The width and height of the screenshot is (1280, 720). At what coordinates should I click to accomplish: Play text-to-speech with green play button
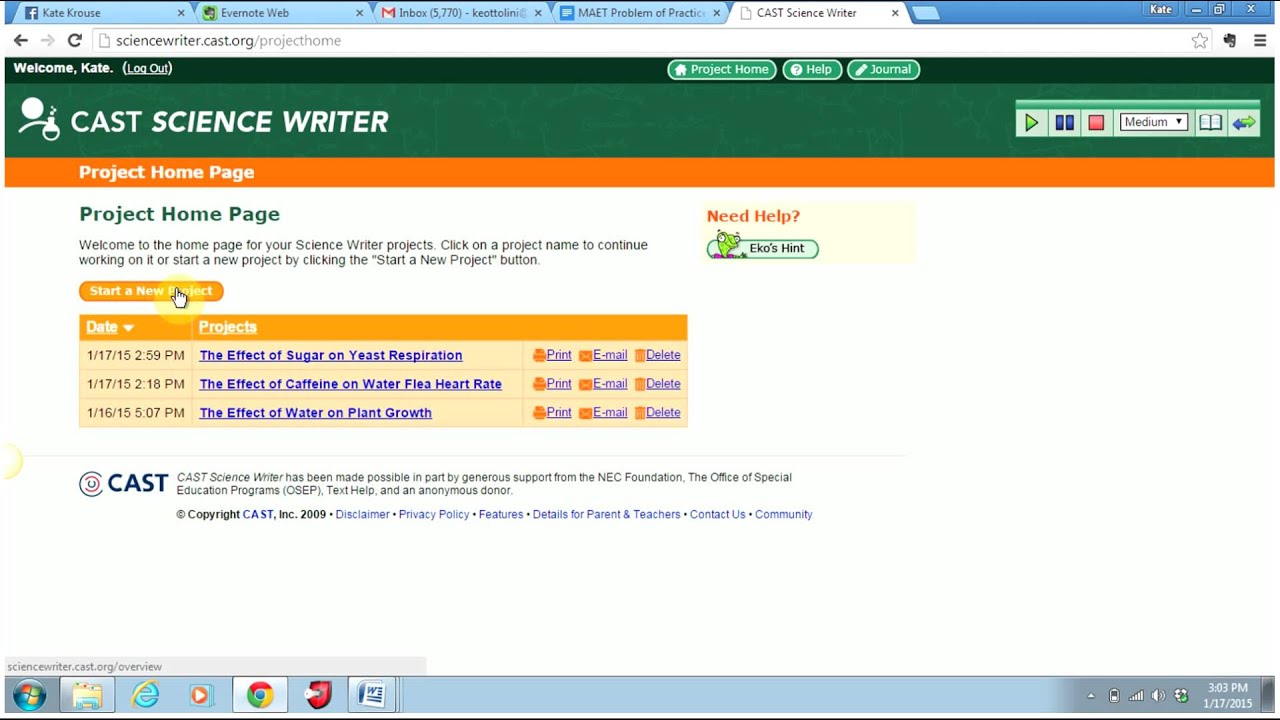click(1031, 122)
